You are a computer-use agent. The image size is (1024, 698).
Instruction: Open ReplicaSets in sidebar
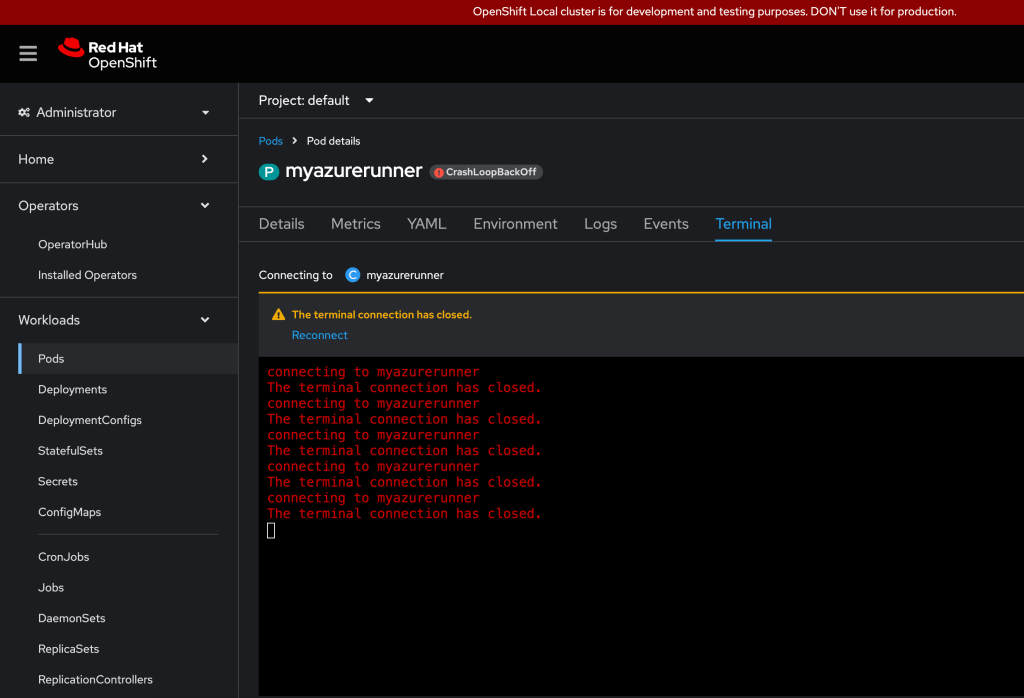tap(69, 649)
